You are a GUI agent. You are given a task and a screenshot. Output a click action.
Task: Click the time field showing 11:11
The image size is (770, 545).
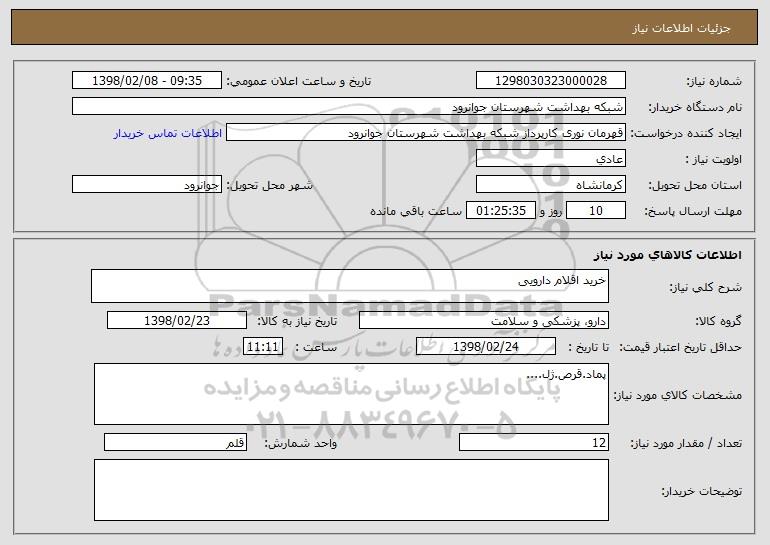[x=263, y=347]
